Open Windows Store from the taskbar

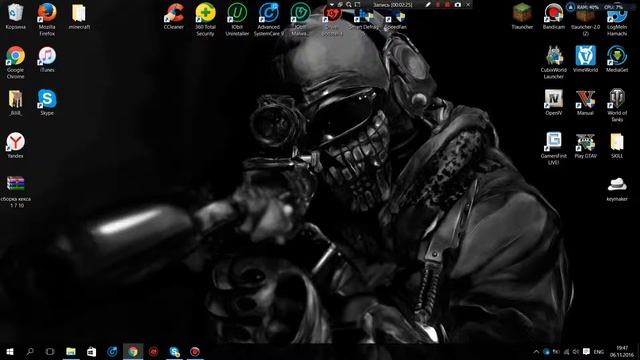(x=91, y=351)
